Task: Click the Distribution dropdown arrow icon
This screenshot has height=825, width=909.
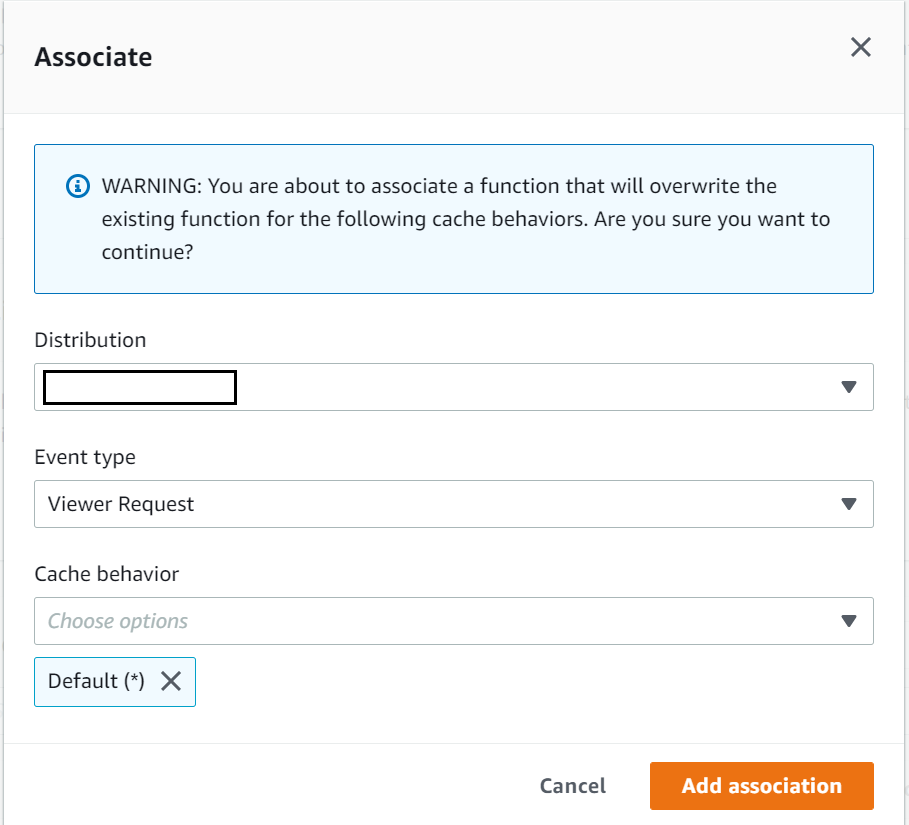Action: (849, 387)
